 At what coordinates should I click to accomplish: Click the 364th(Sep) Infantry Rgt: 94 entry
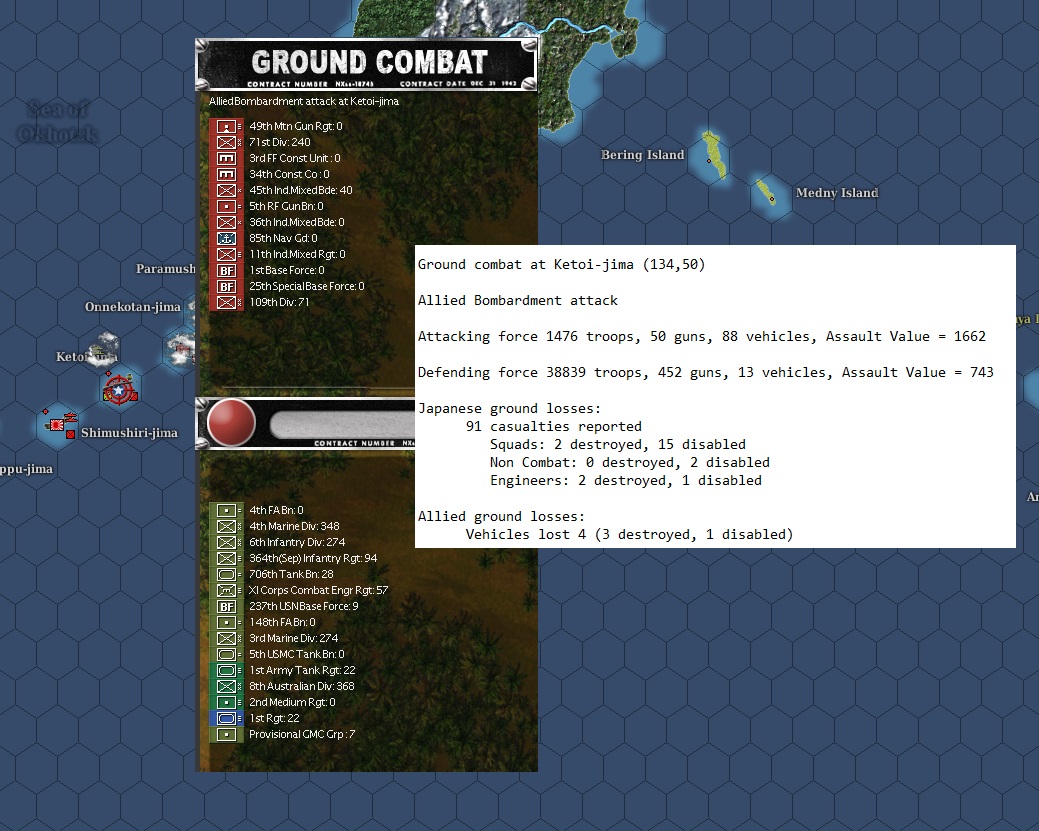(x=313, y=558)
